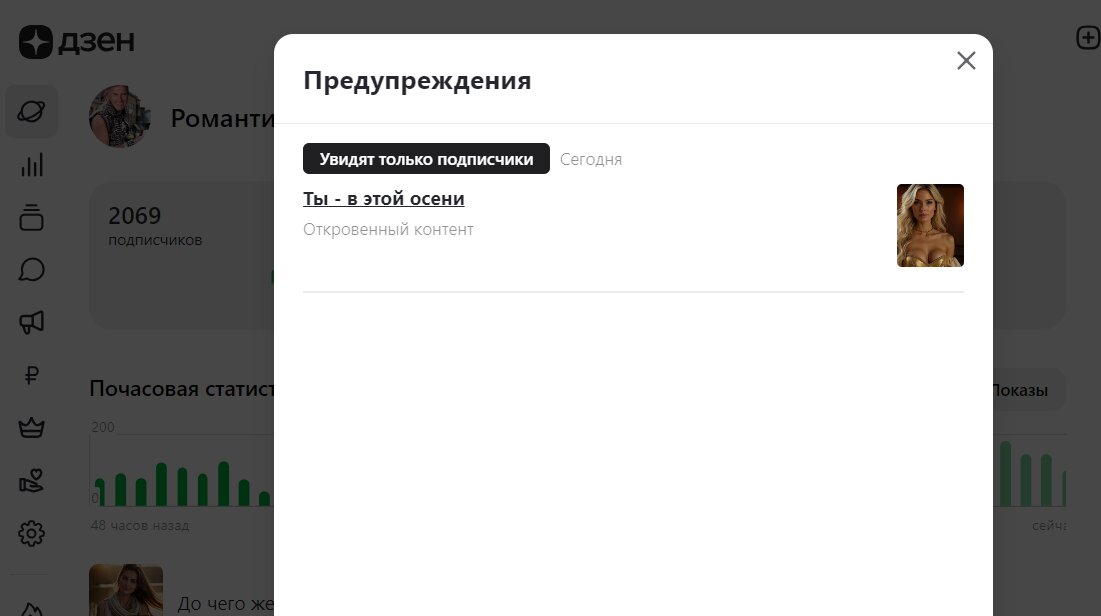Screen dimensions: 1101x616
Task: Click the Показы button behind dialog
Action: [x=1027, y=390]
